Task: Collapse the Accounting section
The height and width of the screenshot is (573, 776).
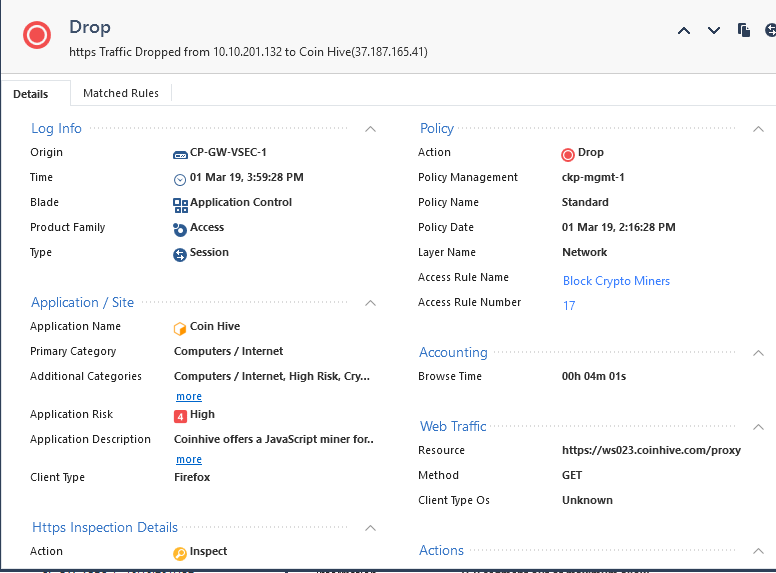Action: 758,353
